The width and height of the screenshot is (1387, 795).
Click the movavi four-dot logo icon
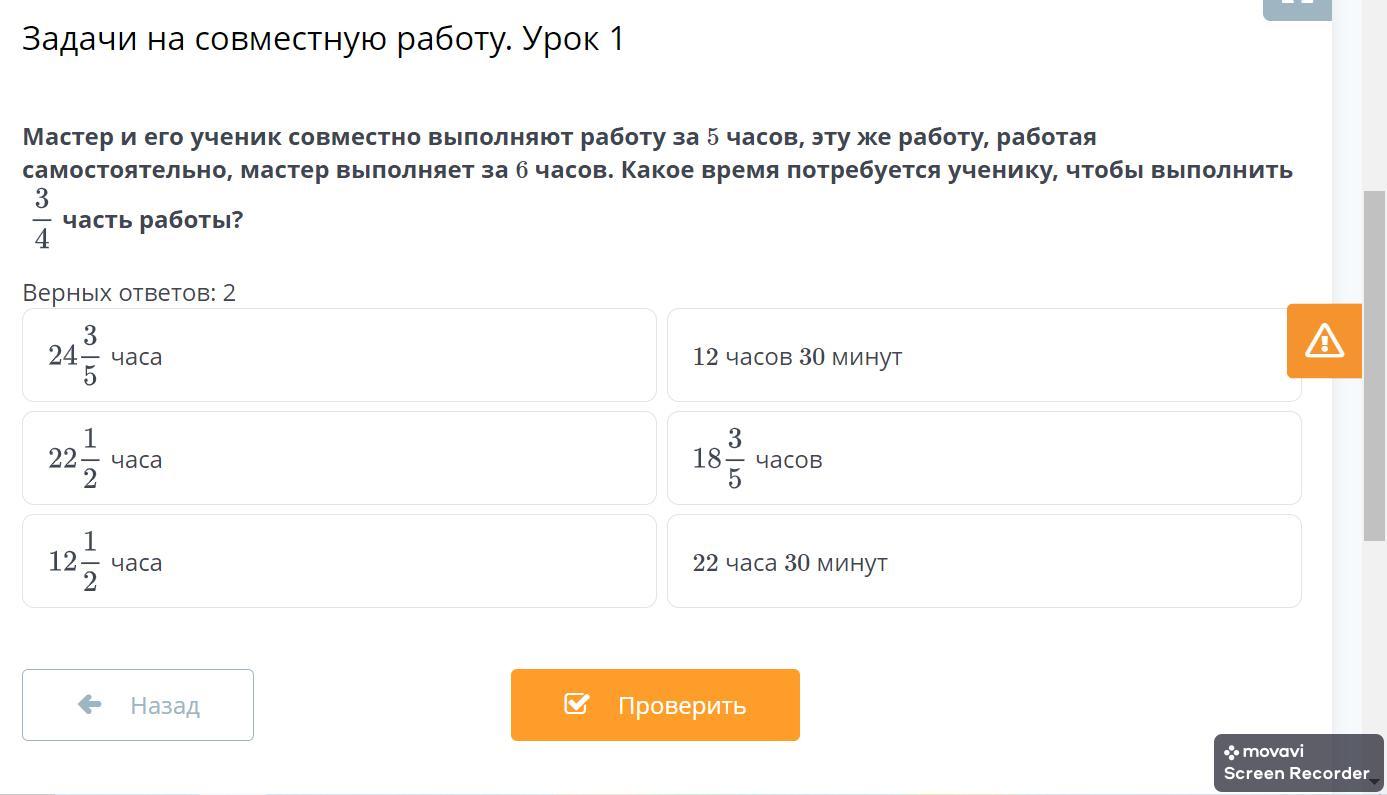[x=1231, y=752]
